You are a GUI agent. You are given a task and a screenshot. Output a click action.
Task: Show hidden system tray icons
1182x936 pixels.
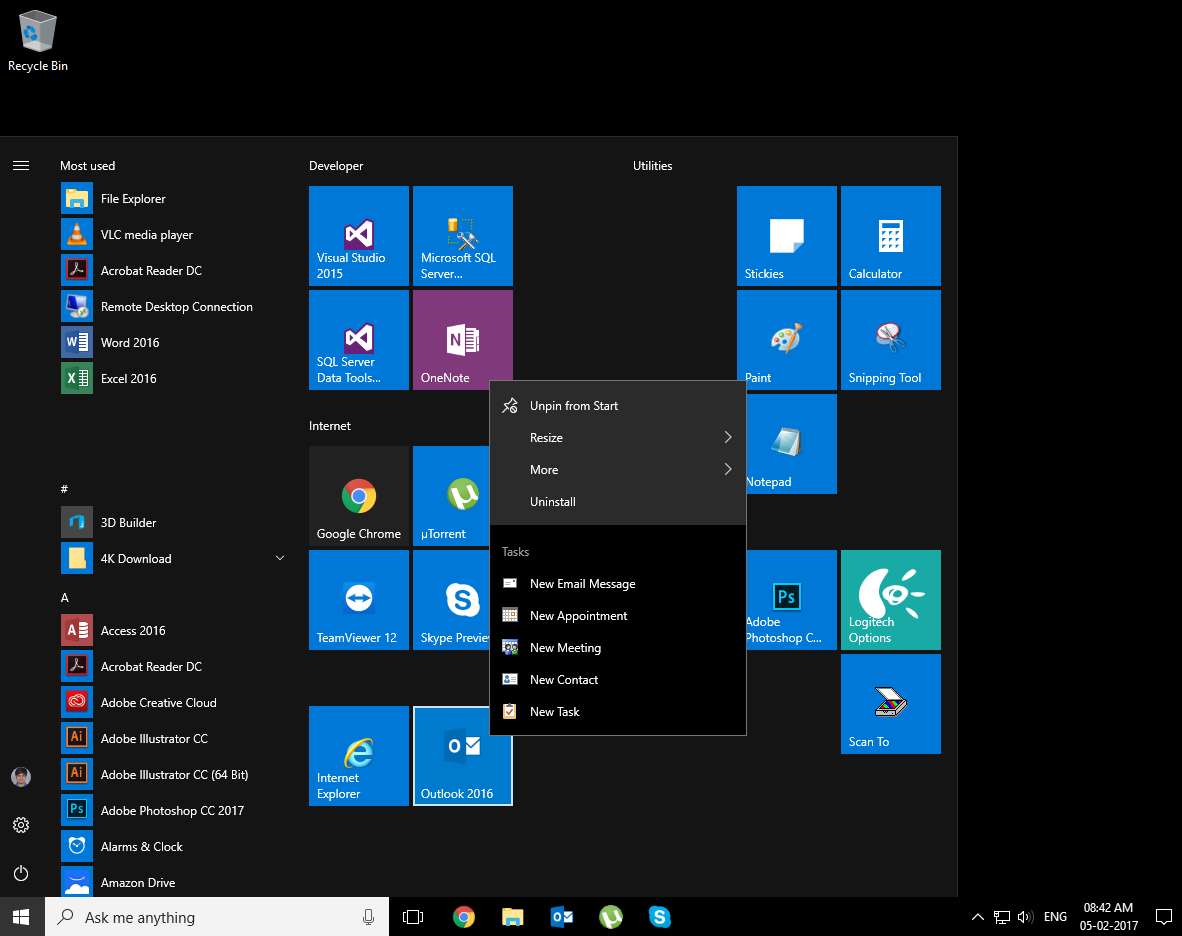click(978, 917)
